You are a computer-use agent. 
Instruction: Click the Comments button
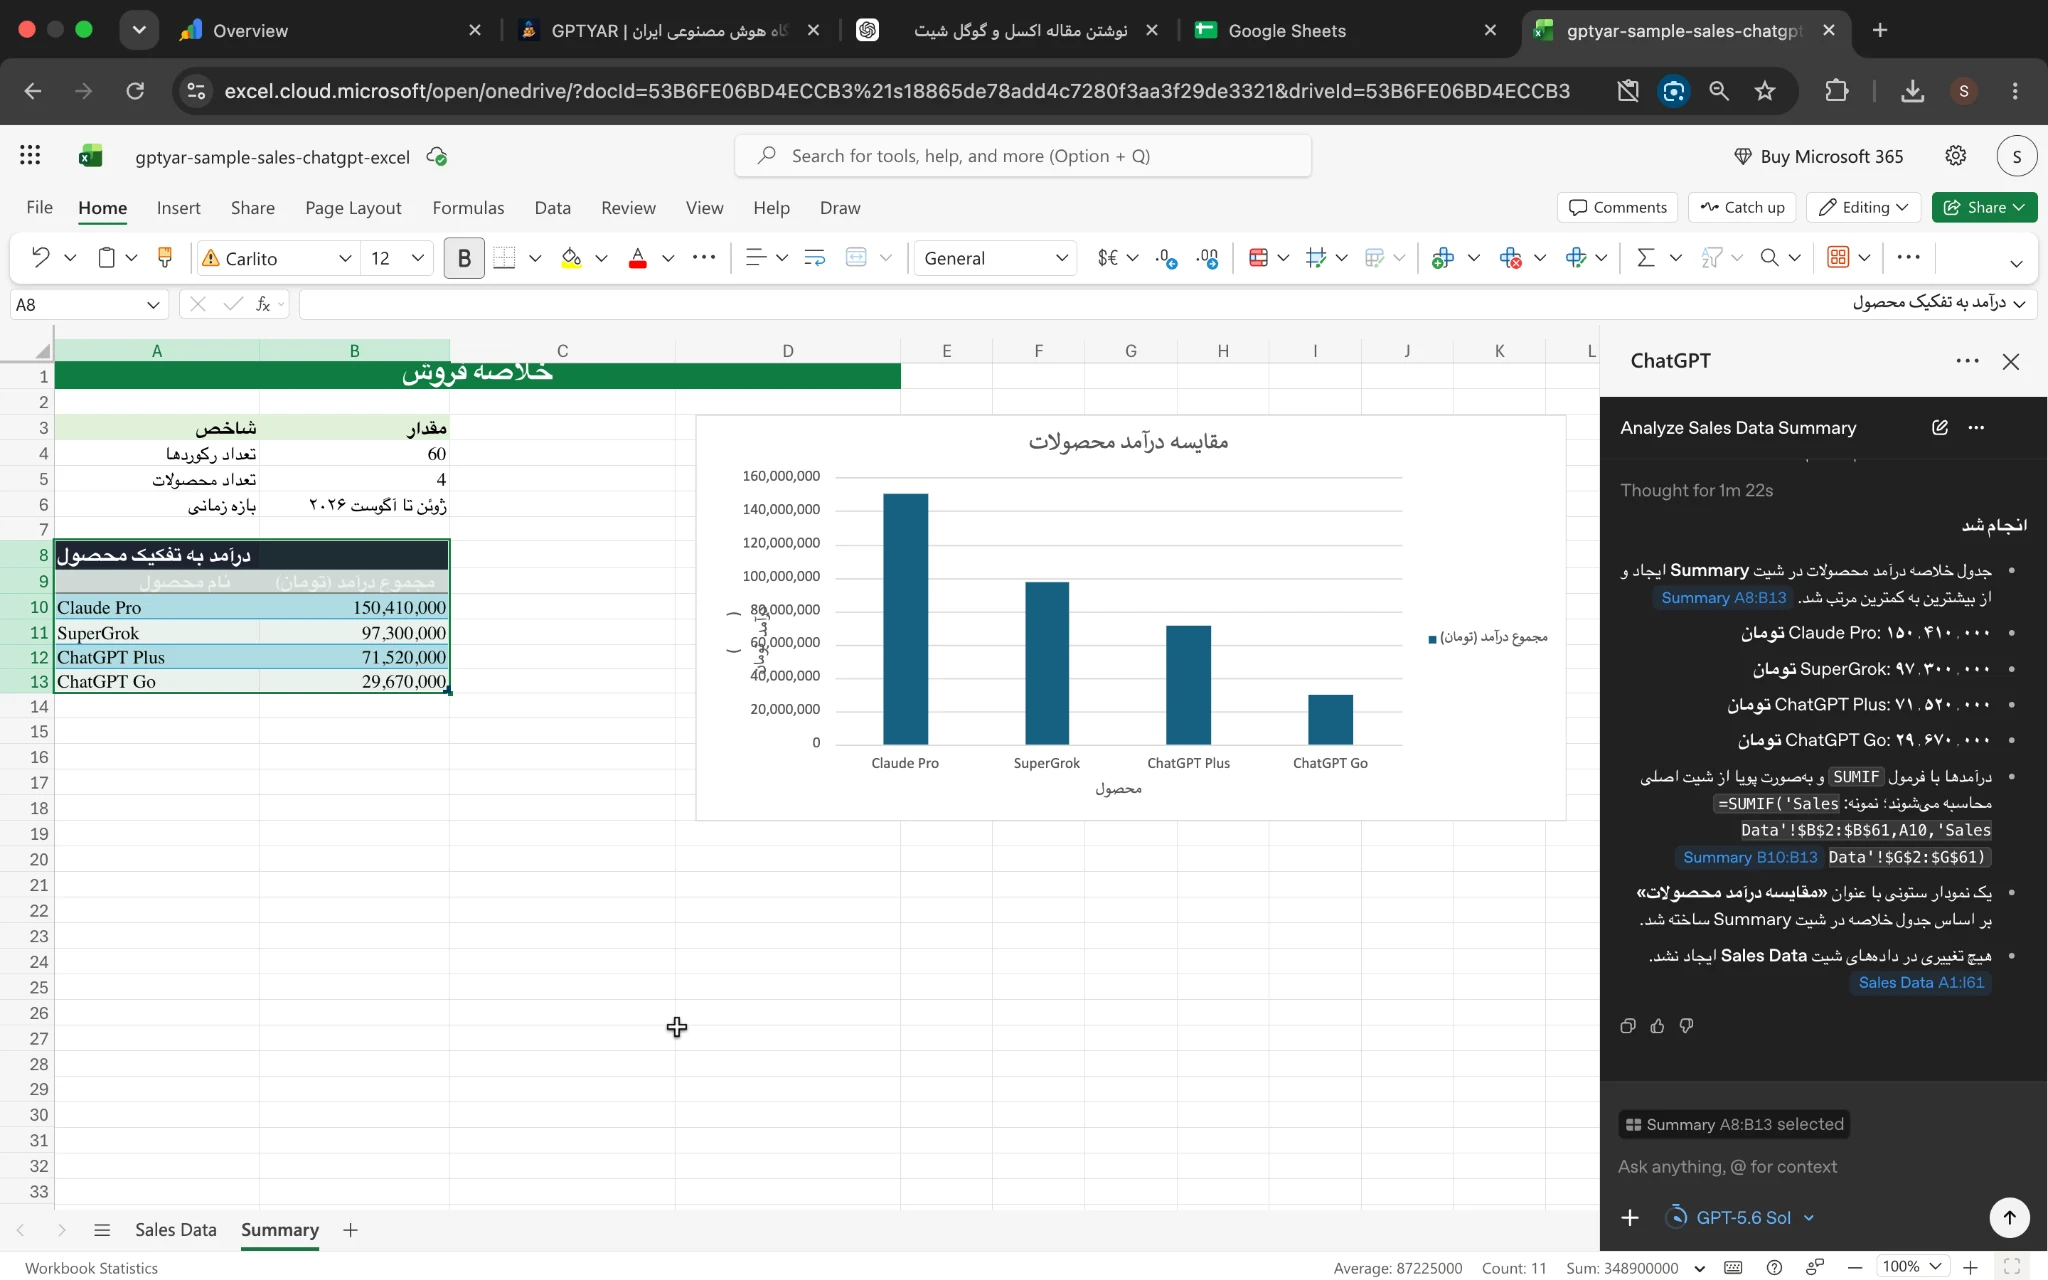tap(1618, 207)
